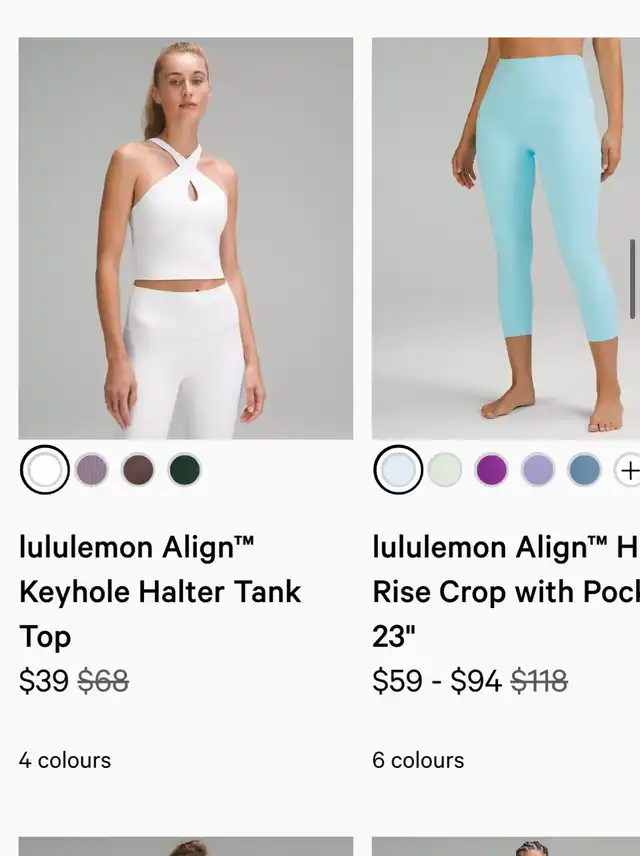Click the $59 - $94 price range
Image resolution: width=640 pixels, height=856 pixels.
click(437, 681)
